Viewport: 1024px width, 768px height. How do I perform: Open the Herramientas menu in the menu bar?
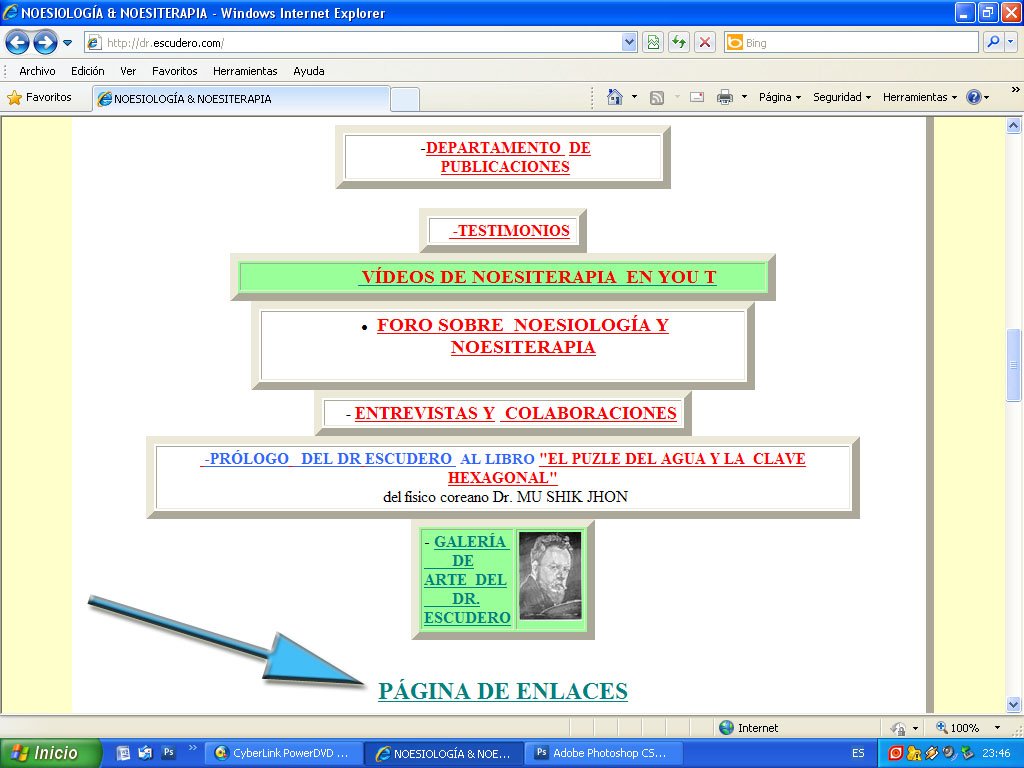[x=245, y=71]
